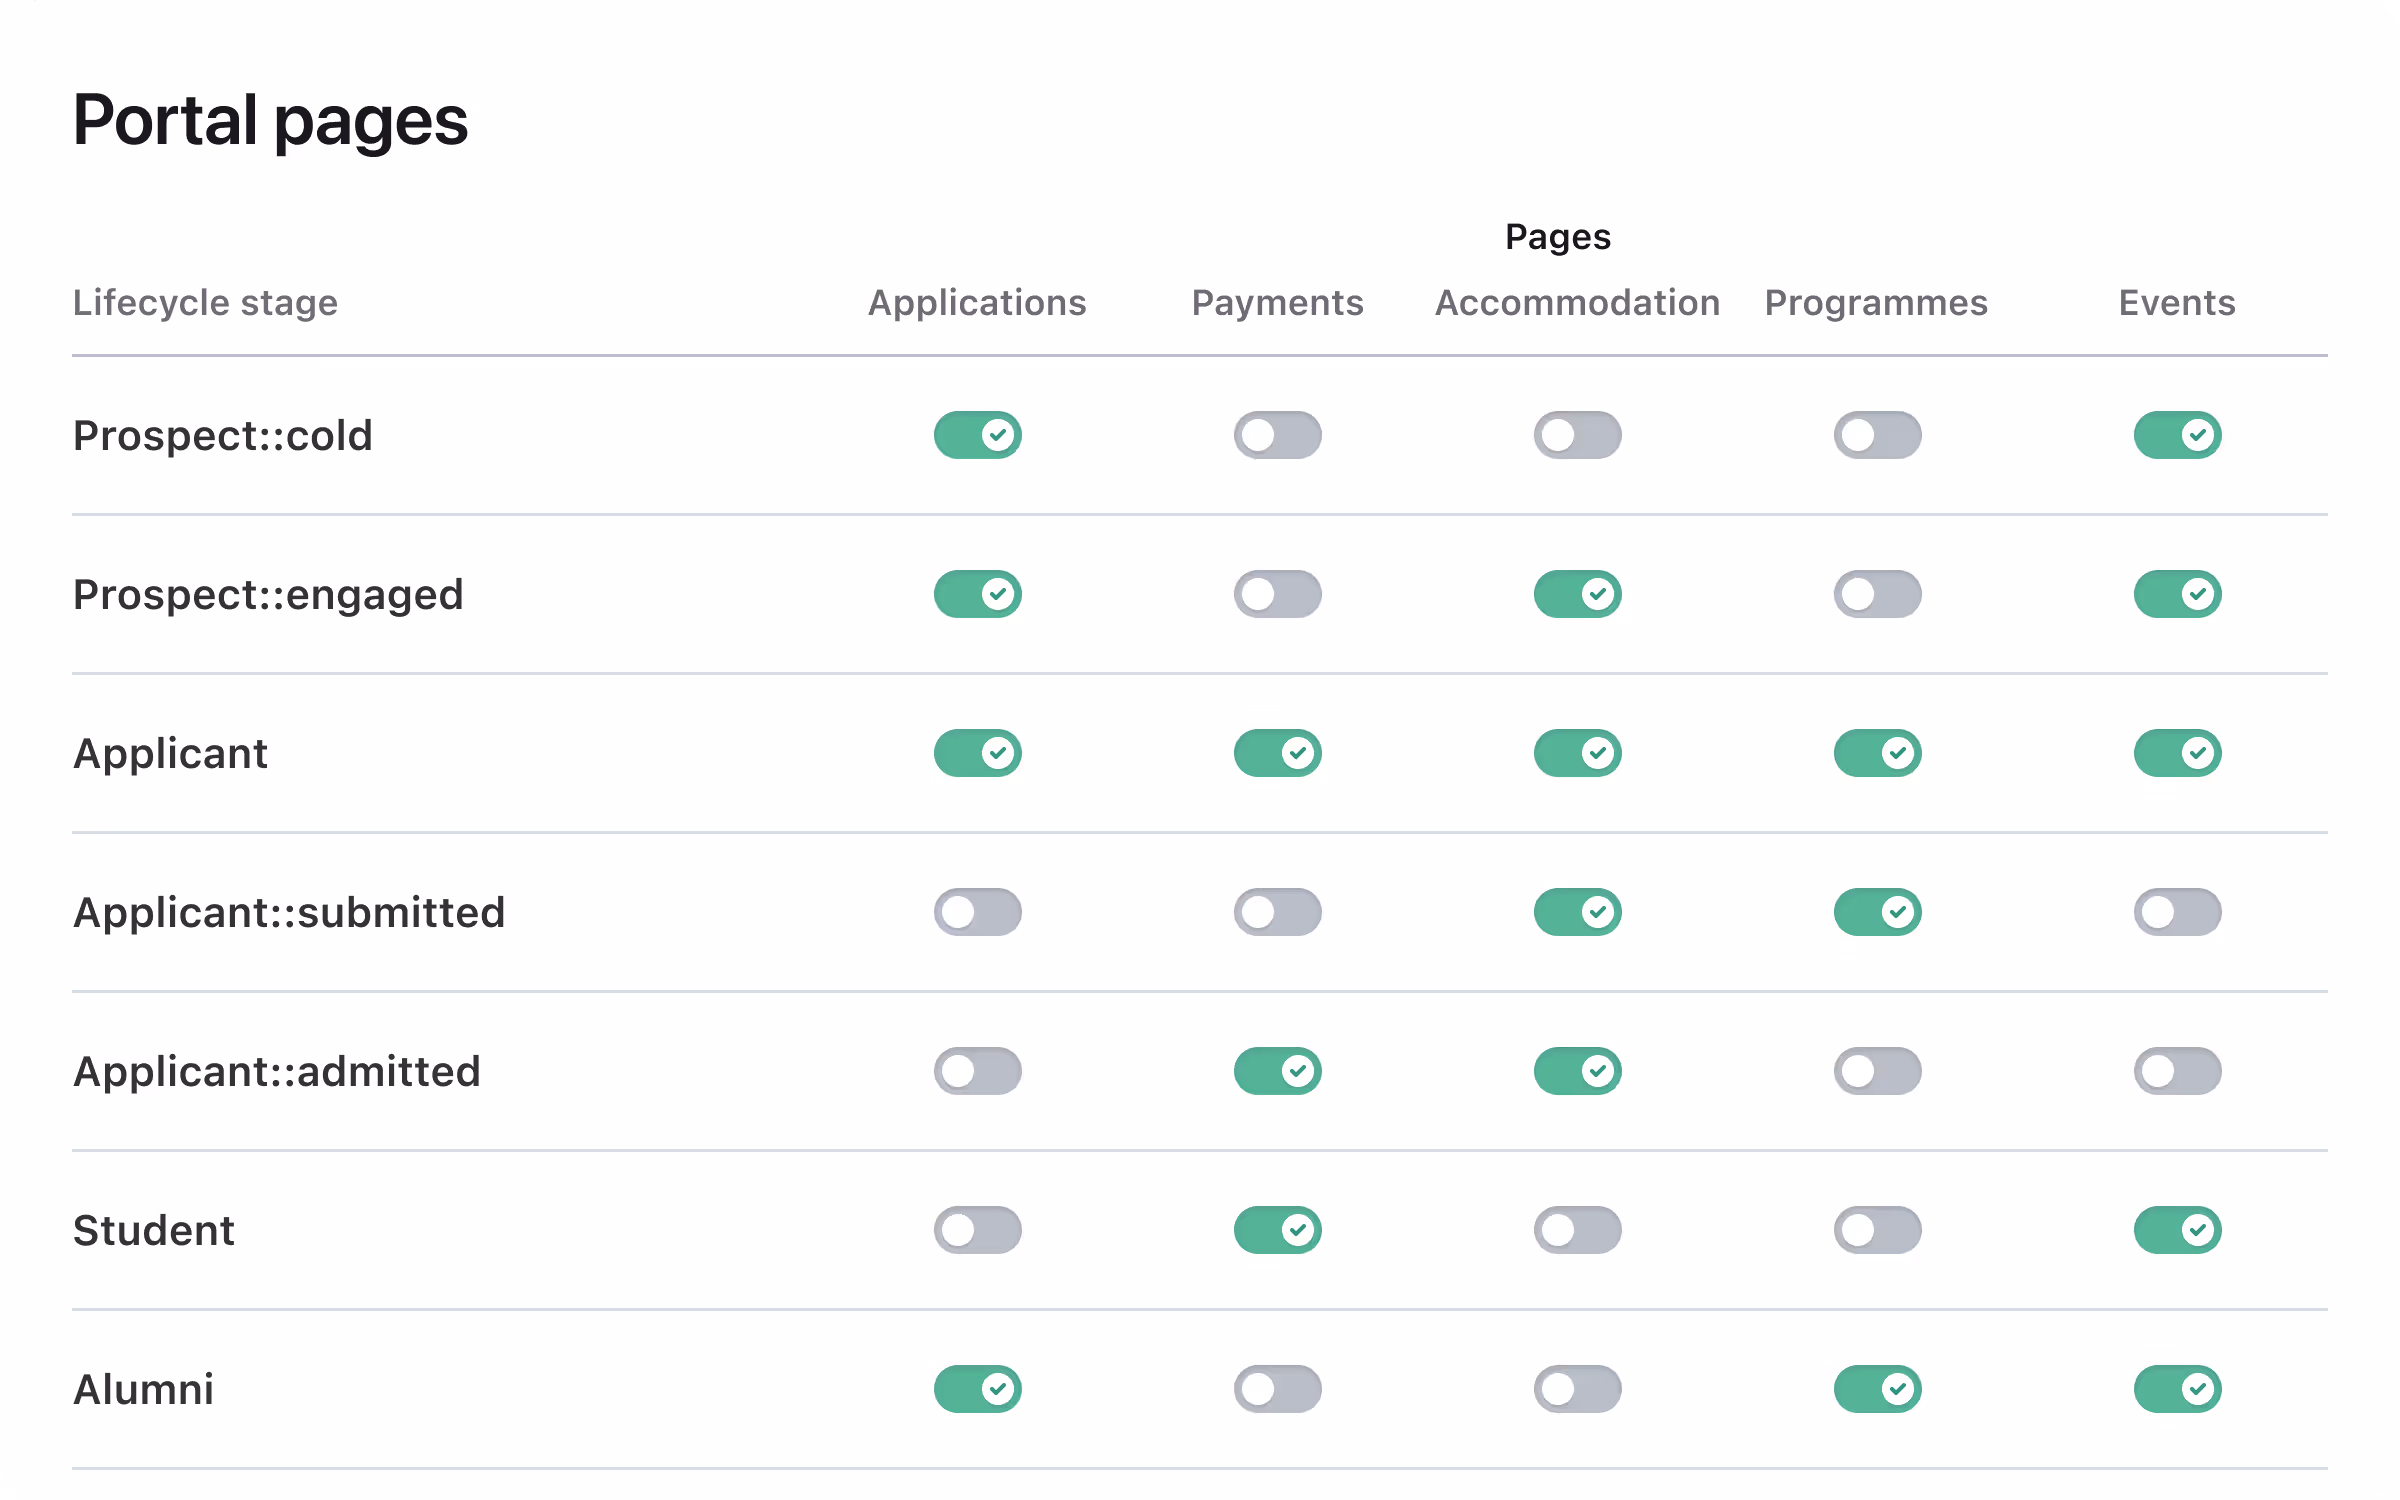Disable Events for Student
The image size is (2400, 1500).
pyautogui.click(x=2177, y=1230)
